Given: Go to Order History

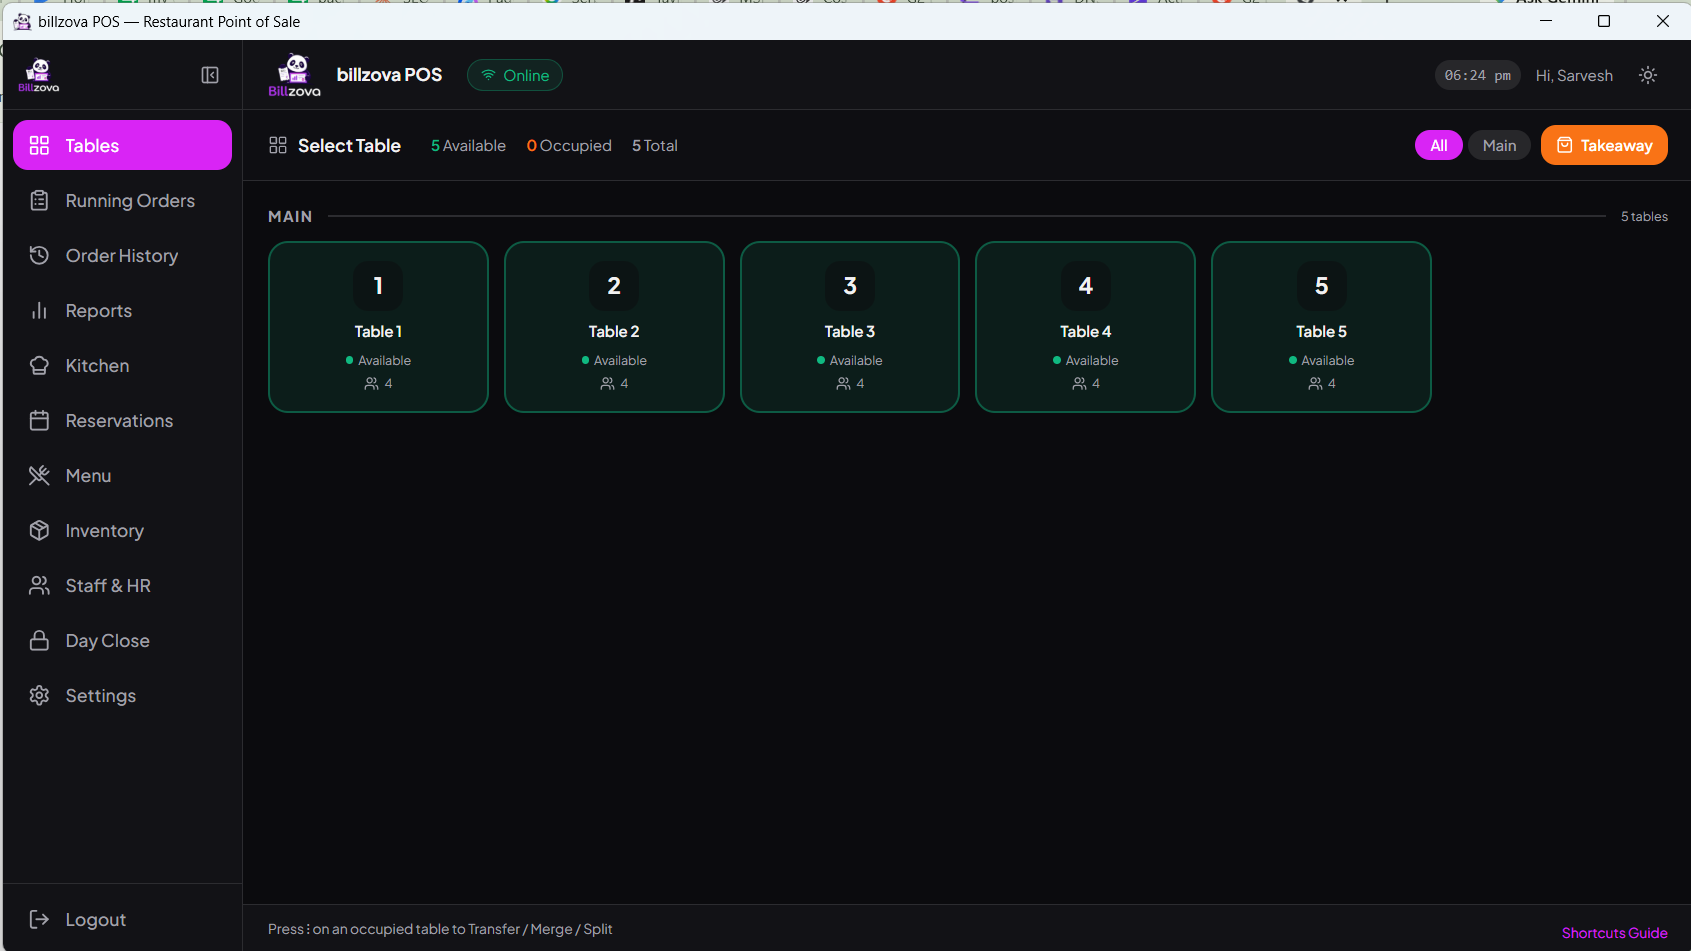Looking at the screenshot, I should pos(122,256).
